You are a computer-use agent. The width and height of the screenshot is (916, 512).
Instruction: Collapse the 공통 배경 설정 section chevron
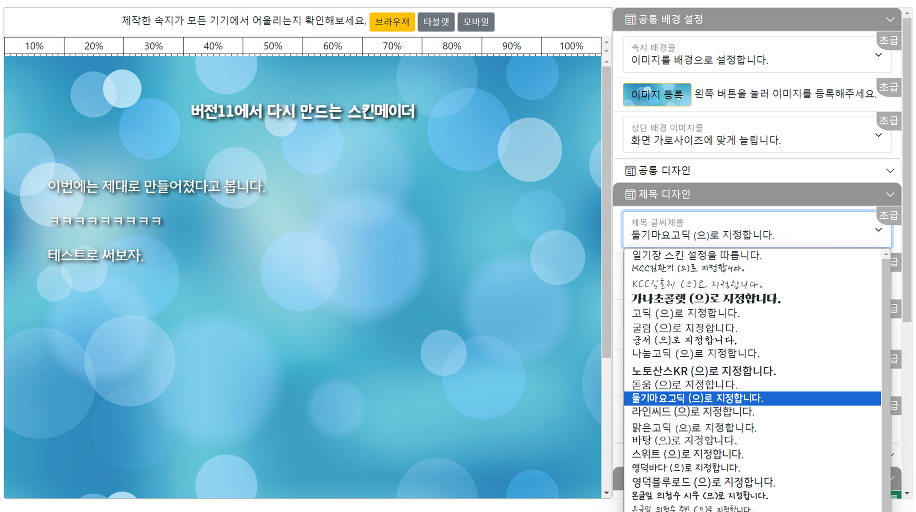[x=890, y=19]
